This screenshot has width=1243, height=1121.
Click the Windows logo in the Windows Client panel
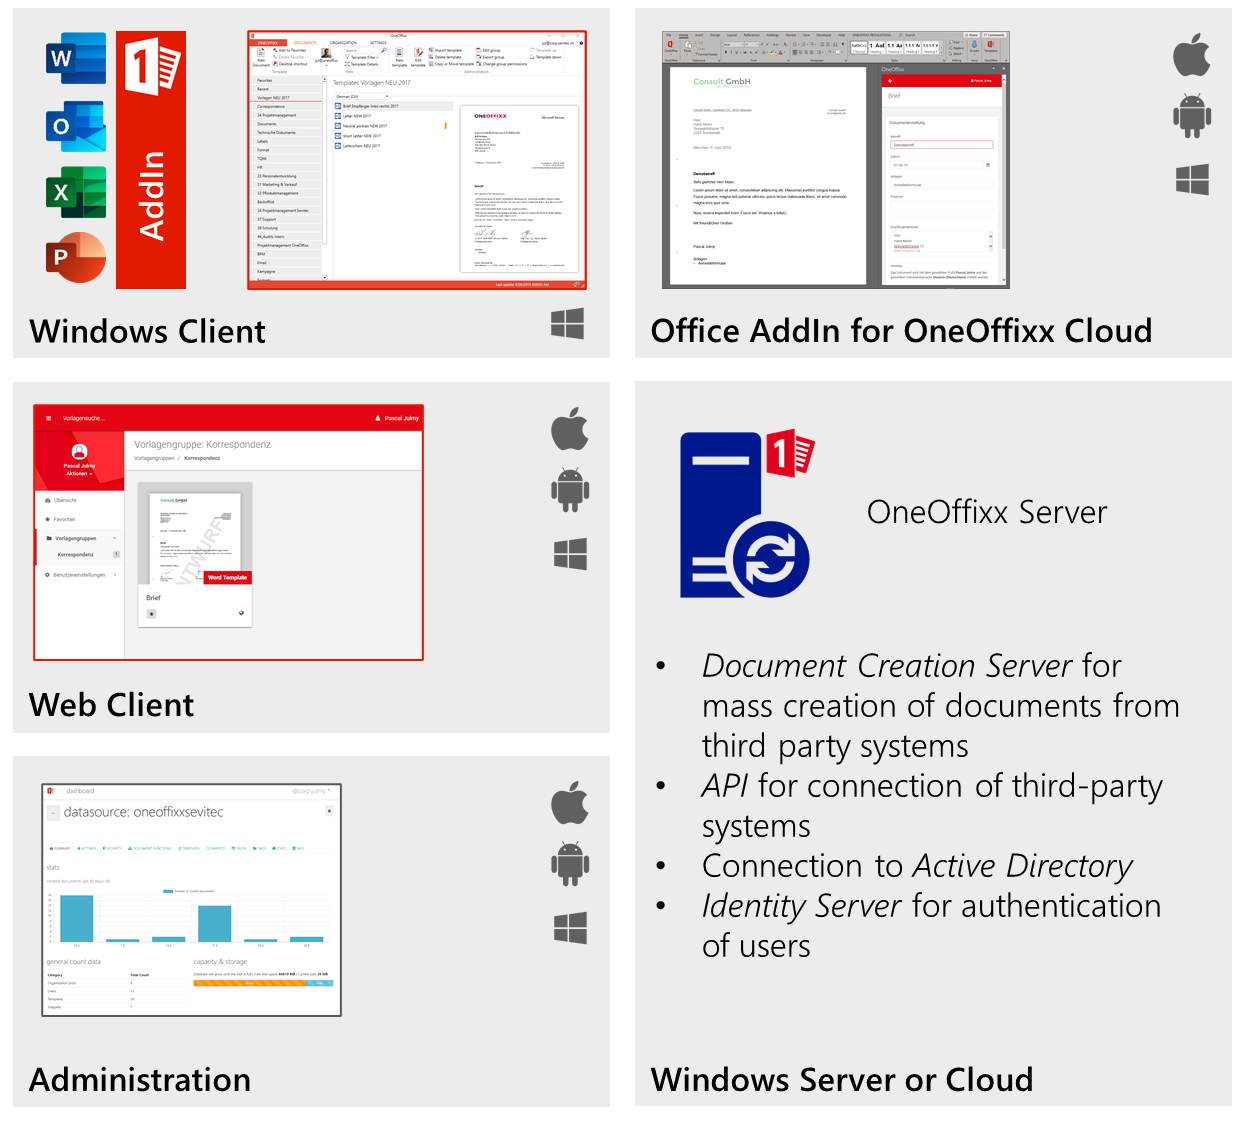click(567, 324)
